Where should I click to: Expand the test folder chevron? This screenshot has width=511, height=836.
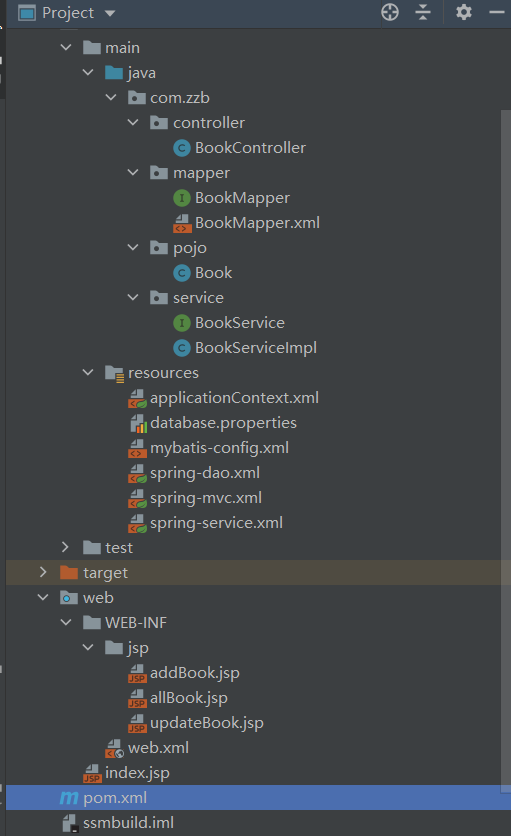(x=65, y=547)
